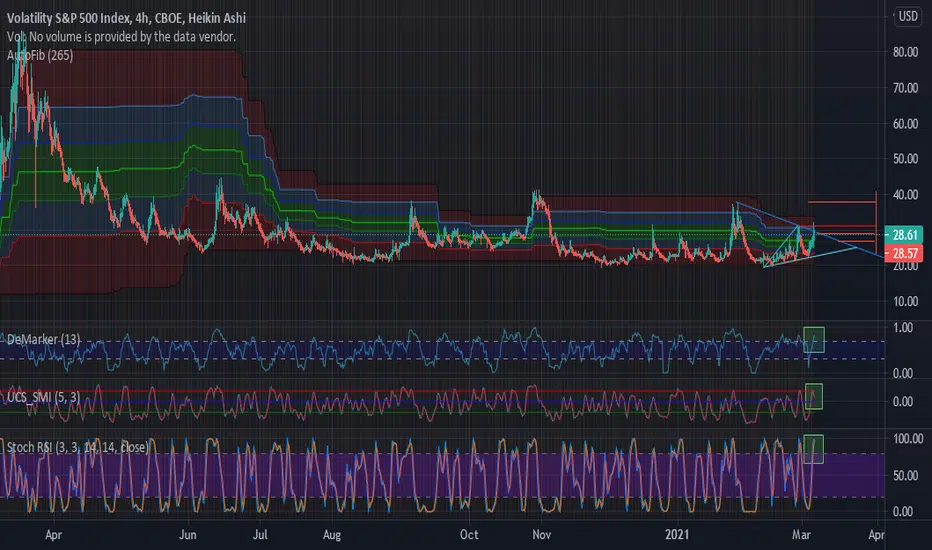Click the 80.00 level on price scale

(905, 52)
